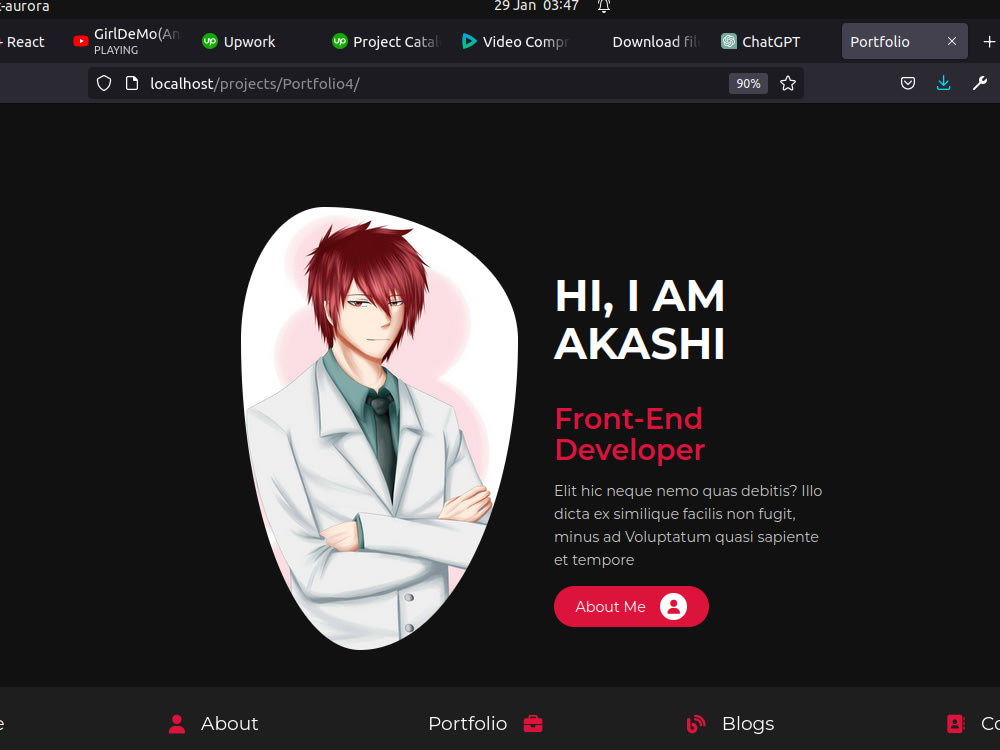Click the Elit hic neque description paragraph
The image size is (1000, 750).
(688, 526)
